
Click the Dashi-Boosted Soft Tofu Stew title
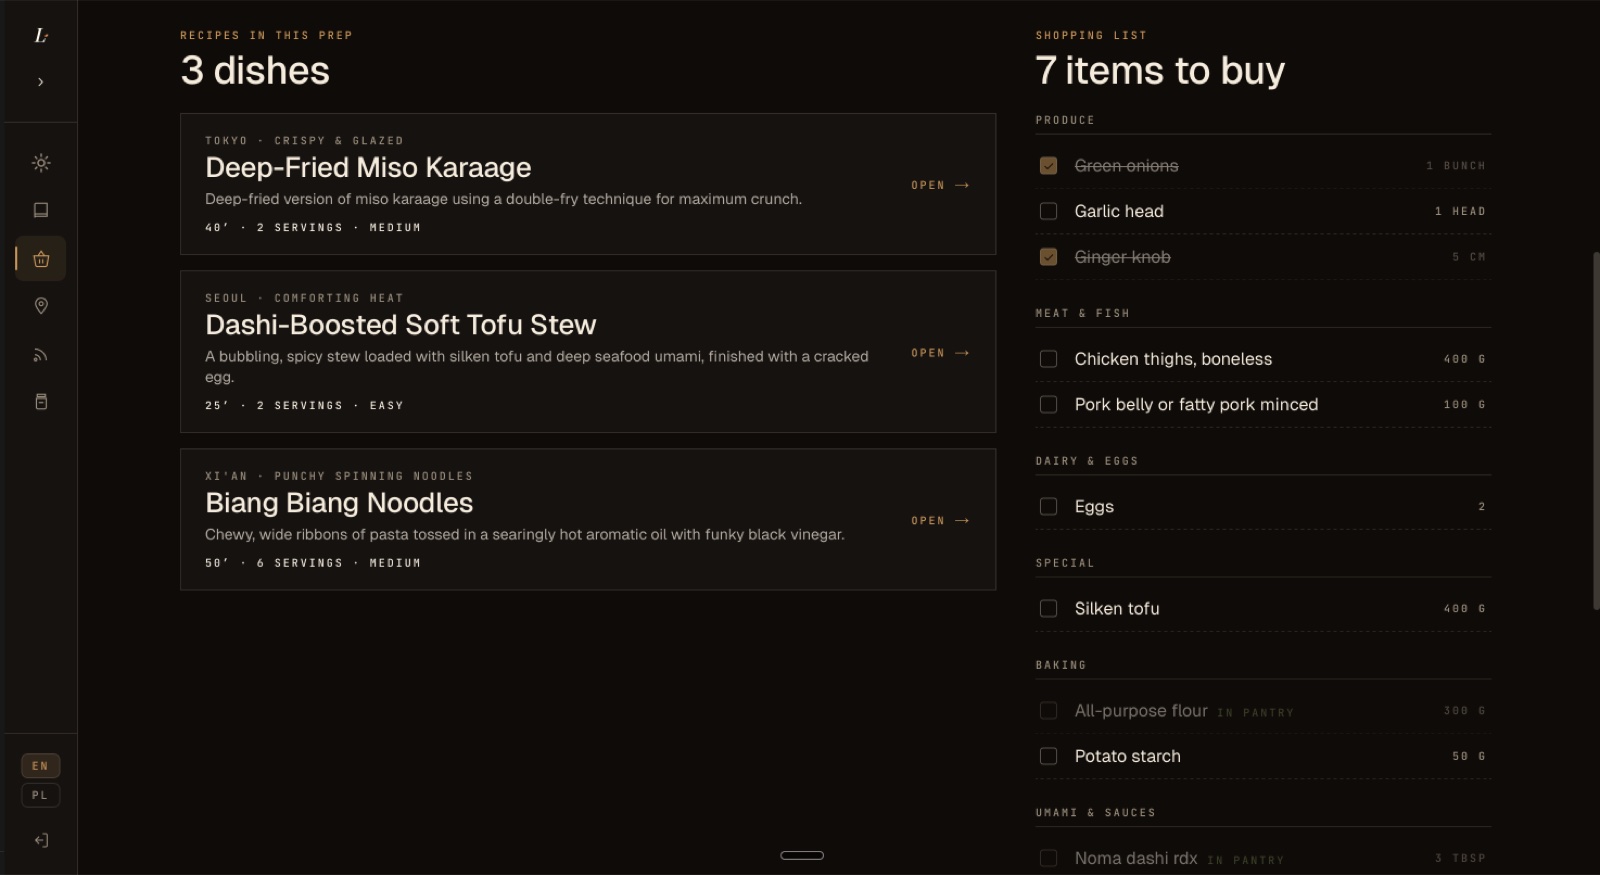[x=400, y=325]
